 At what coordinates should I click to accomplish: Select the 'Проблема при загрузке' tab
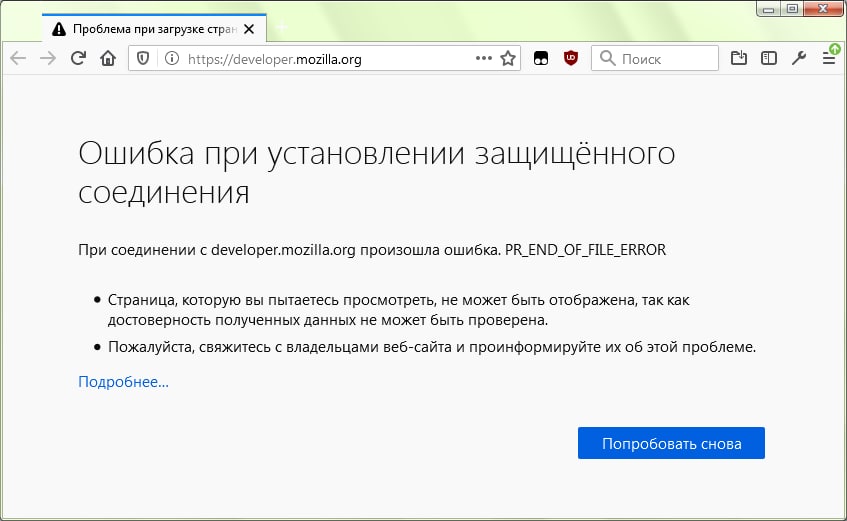coord(154,29)
